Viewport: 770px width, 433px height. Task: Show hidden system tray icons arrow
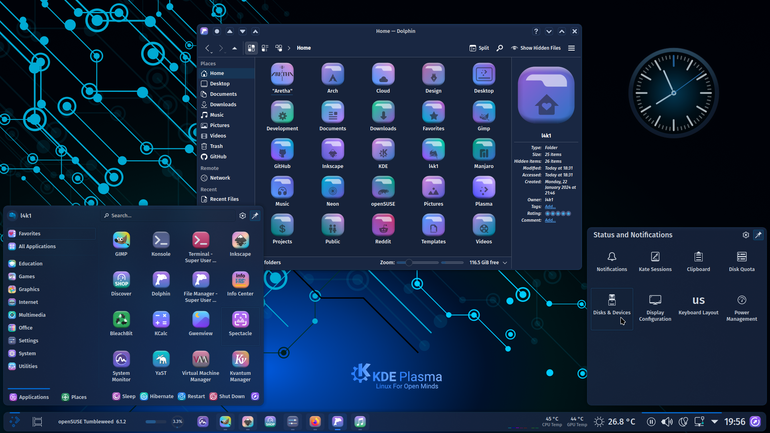tap(715, 422)
